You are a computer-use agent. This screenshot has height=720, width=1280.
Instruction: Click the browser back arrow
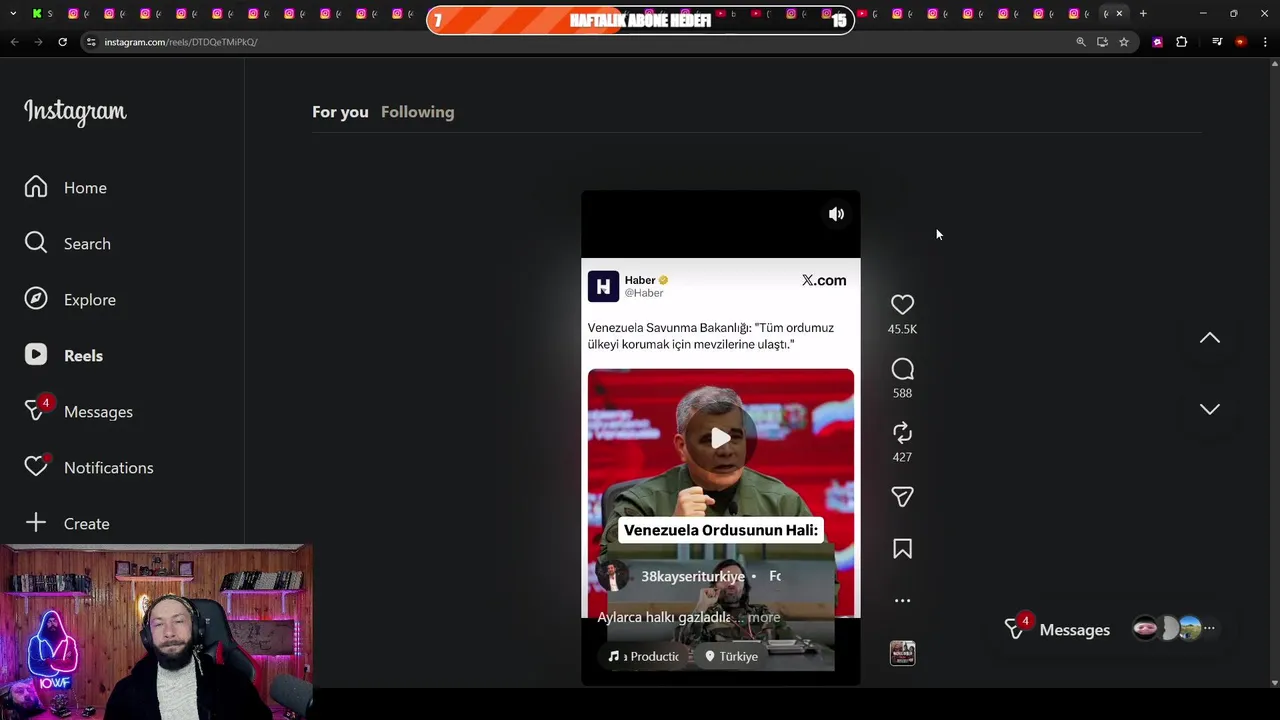[x=14, y=42]
